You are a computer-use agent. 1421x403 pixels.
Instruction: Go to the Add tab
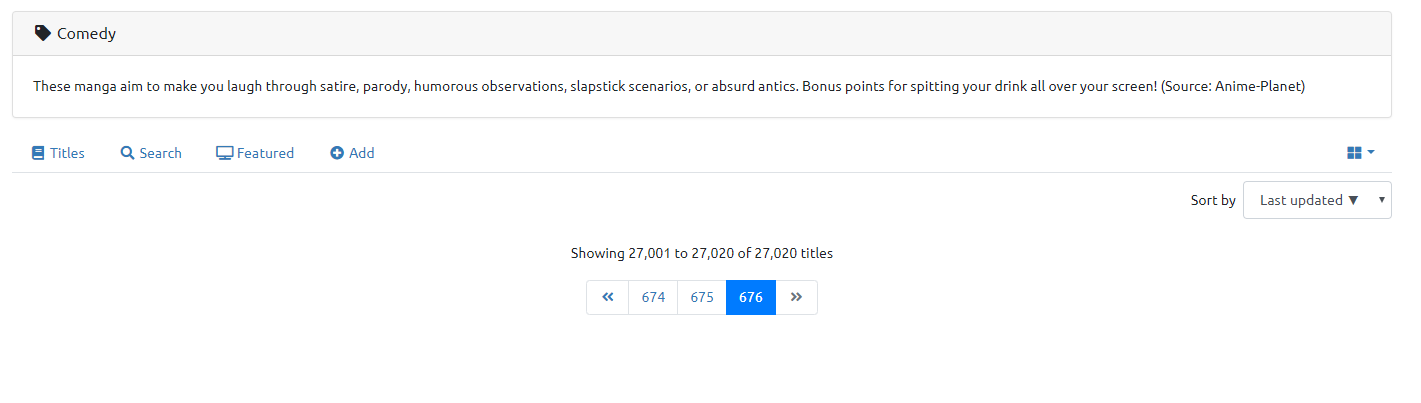coord(361,153)
